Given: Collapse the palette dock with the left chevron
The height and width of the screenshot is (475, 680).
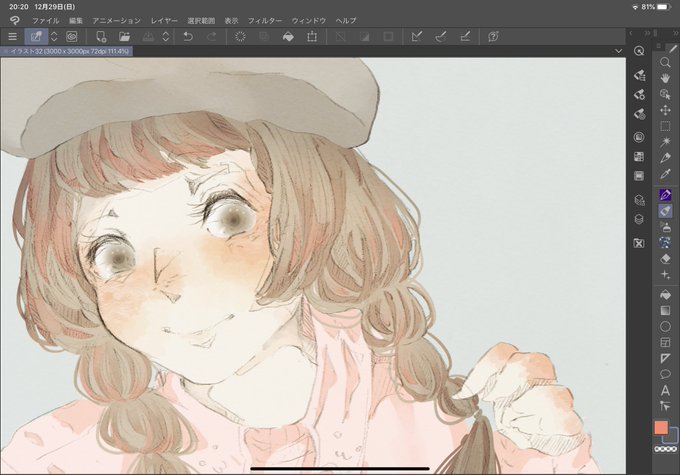Looking at the screenshot, I should coord(631,33).
